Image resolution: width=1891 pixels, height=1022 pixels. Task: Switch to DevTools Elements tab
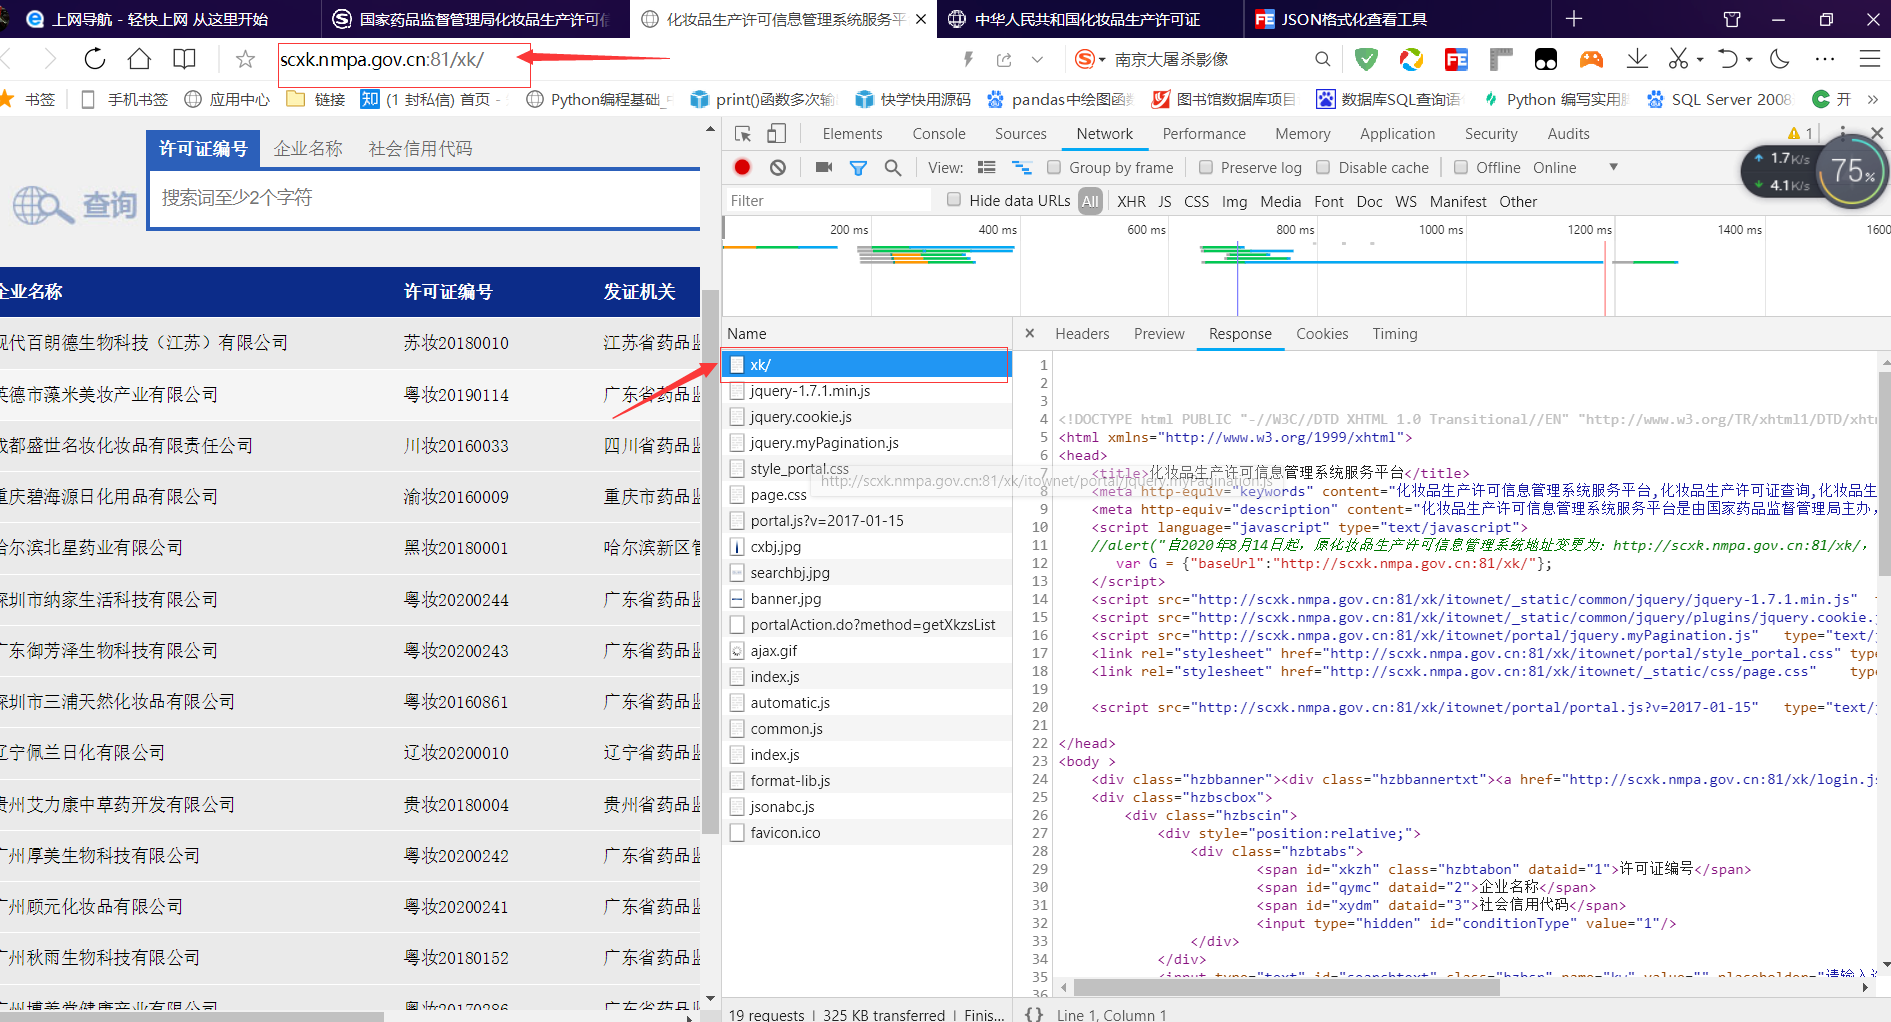coord(852,133)
